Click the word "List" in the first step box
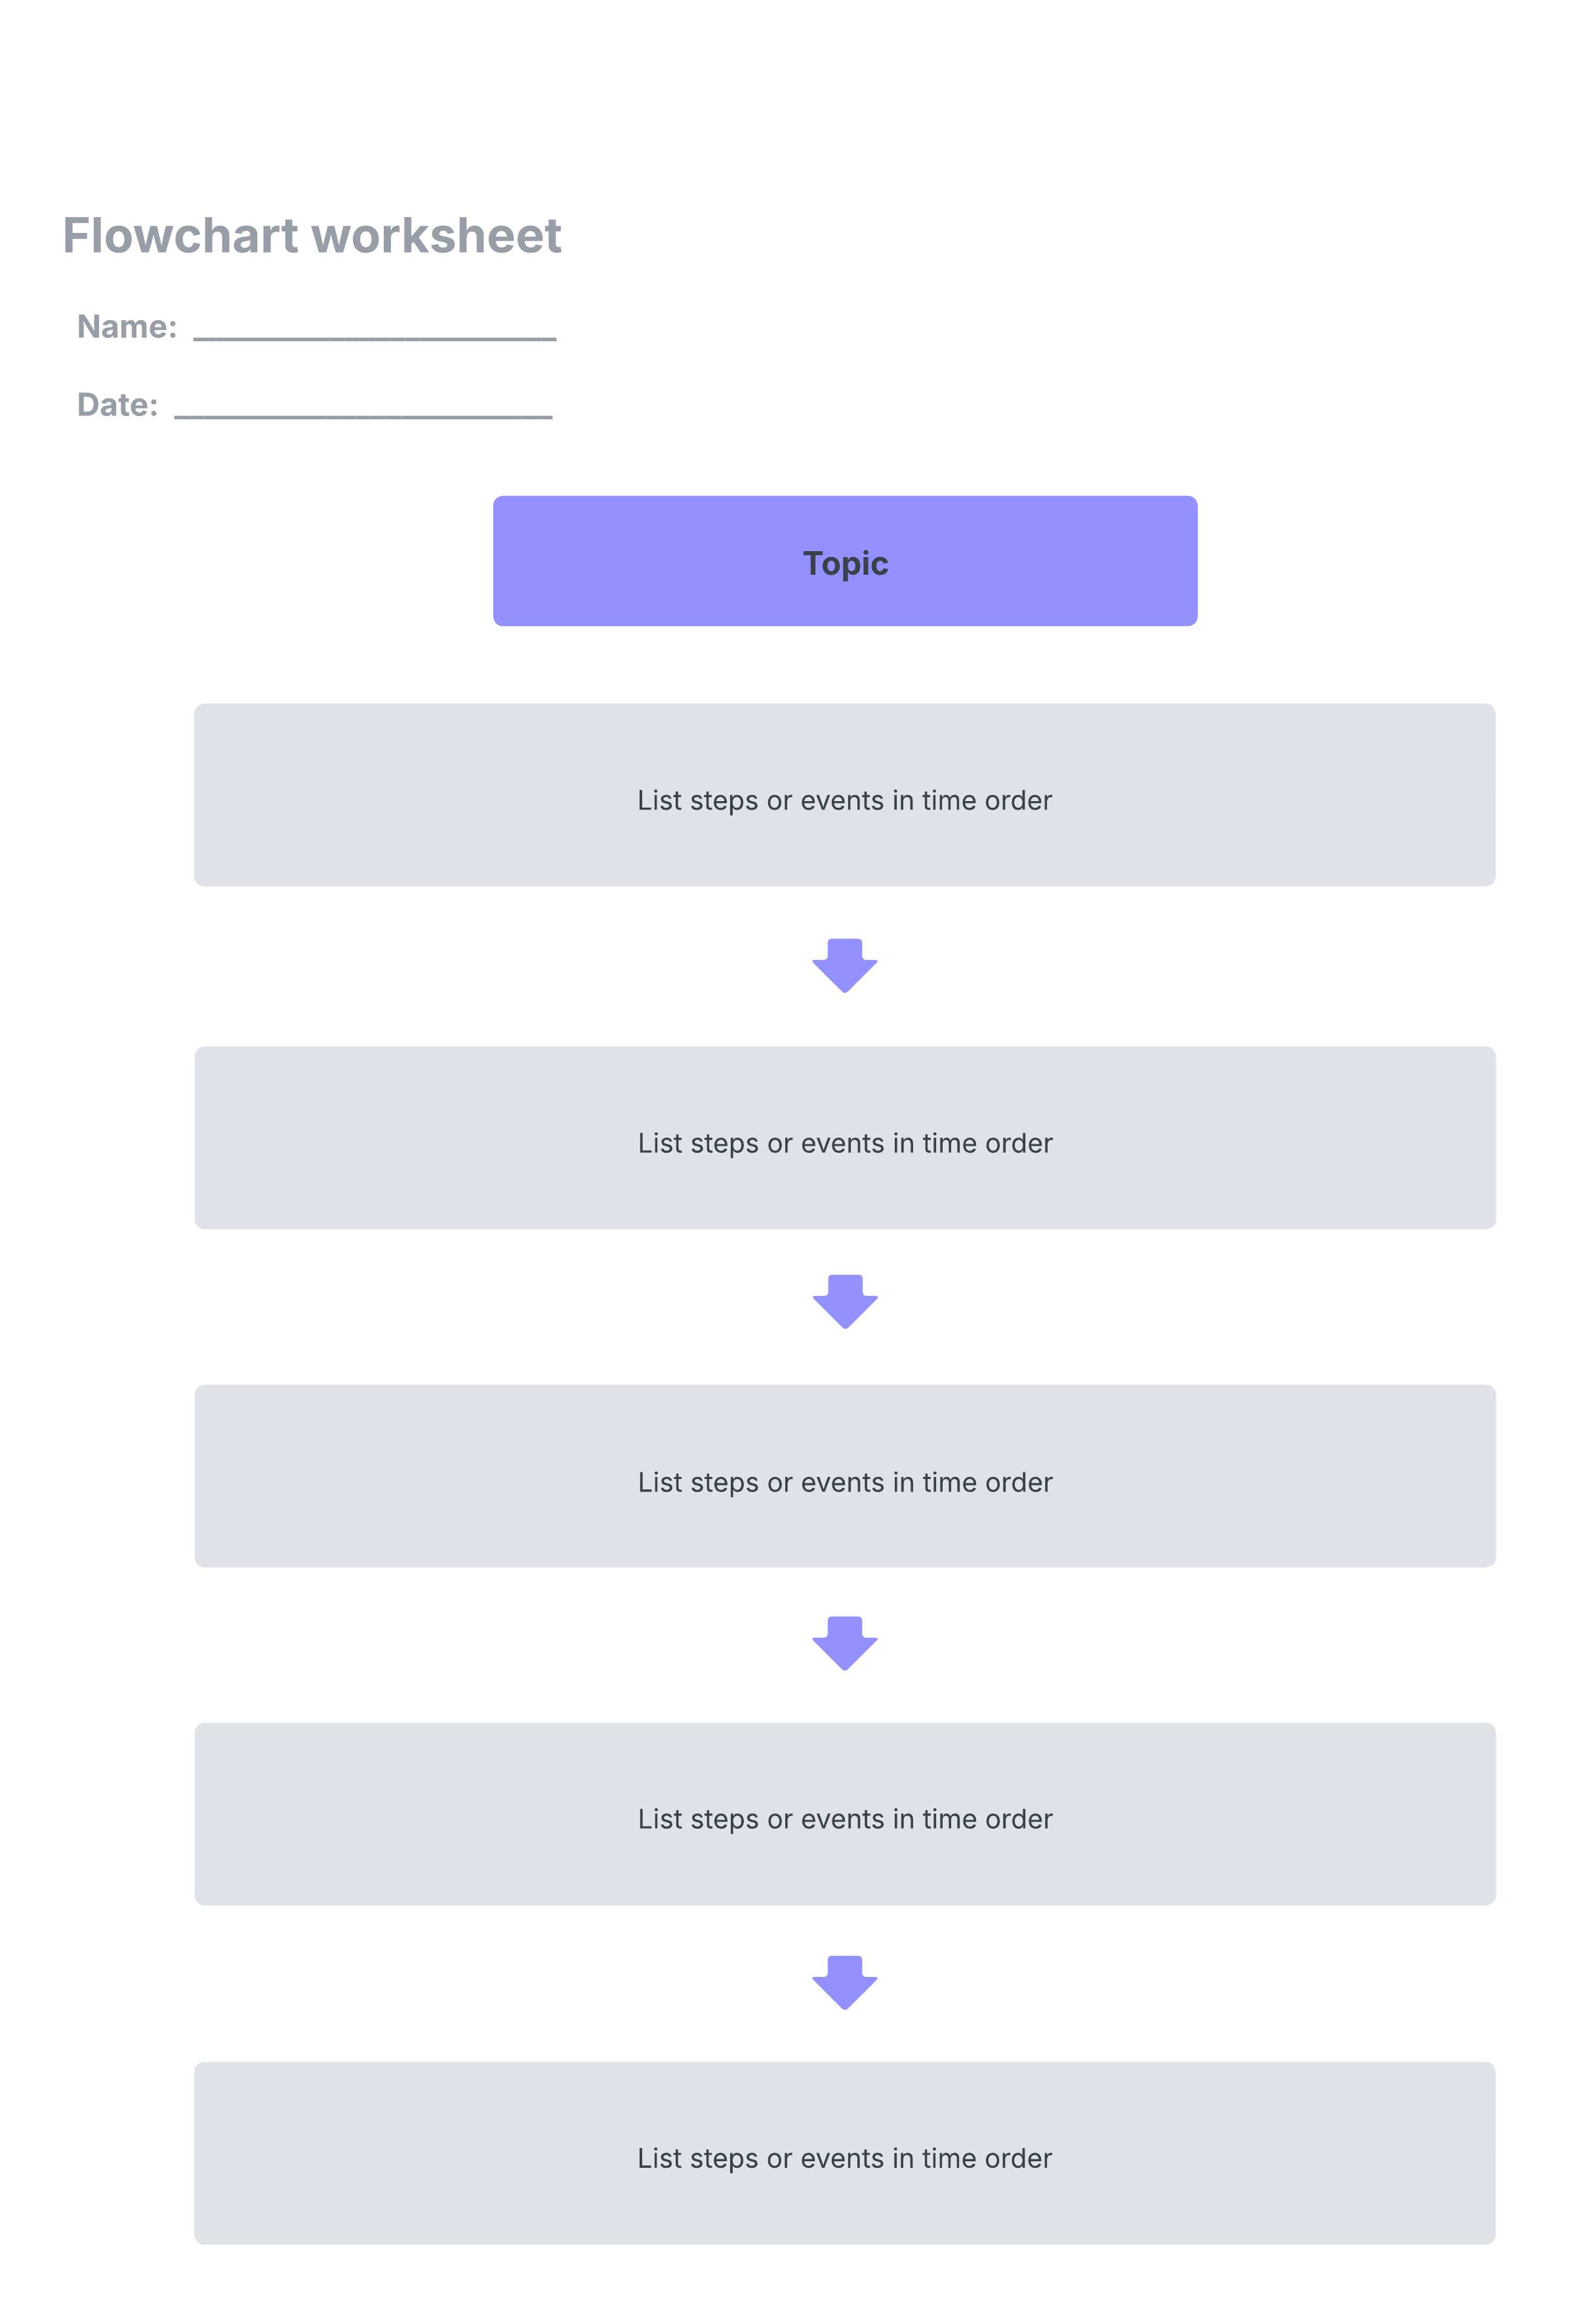 pyautogui.click(x=659, y=800)
